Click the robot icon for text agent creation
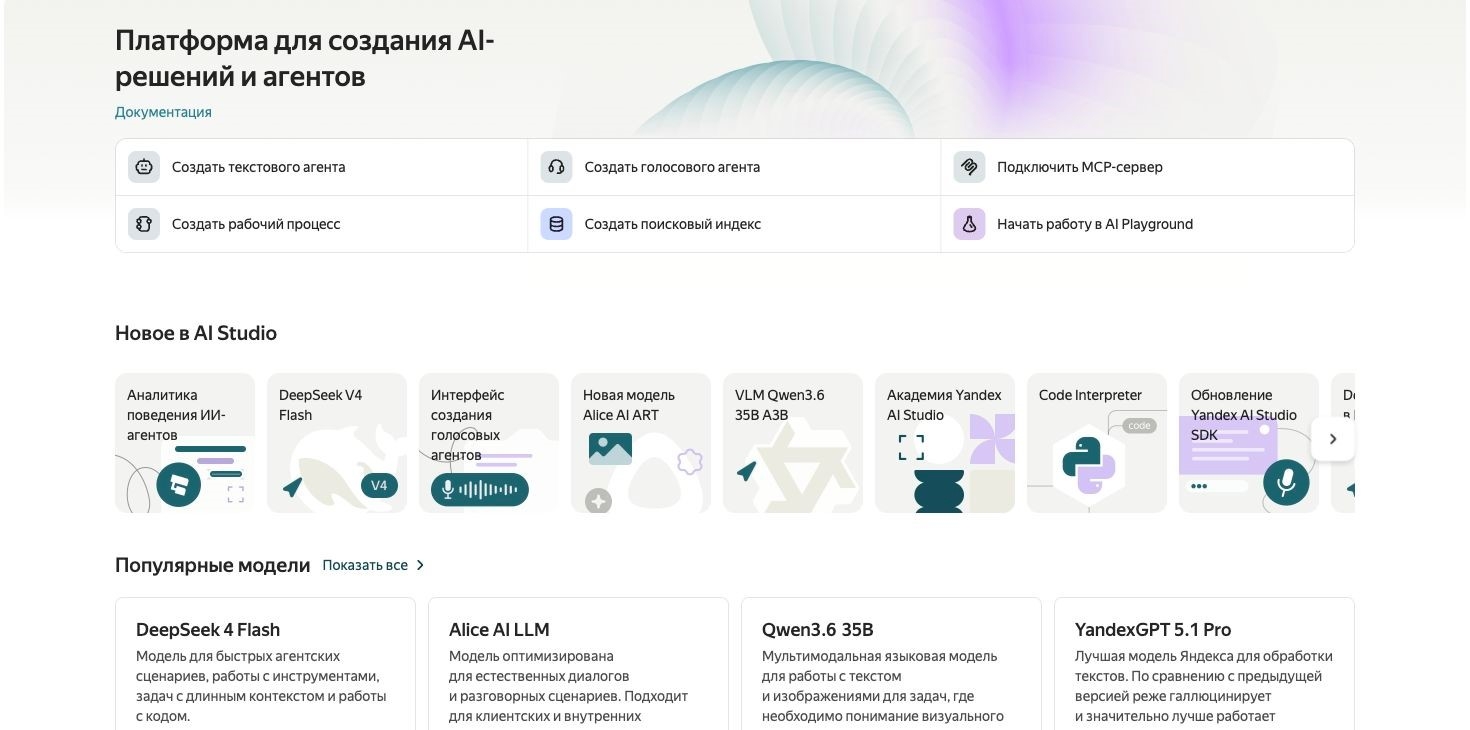The width and height of the screenshot is (1470, 730). (144, 167)
